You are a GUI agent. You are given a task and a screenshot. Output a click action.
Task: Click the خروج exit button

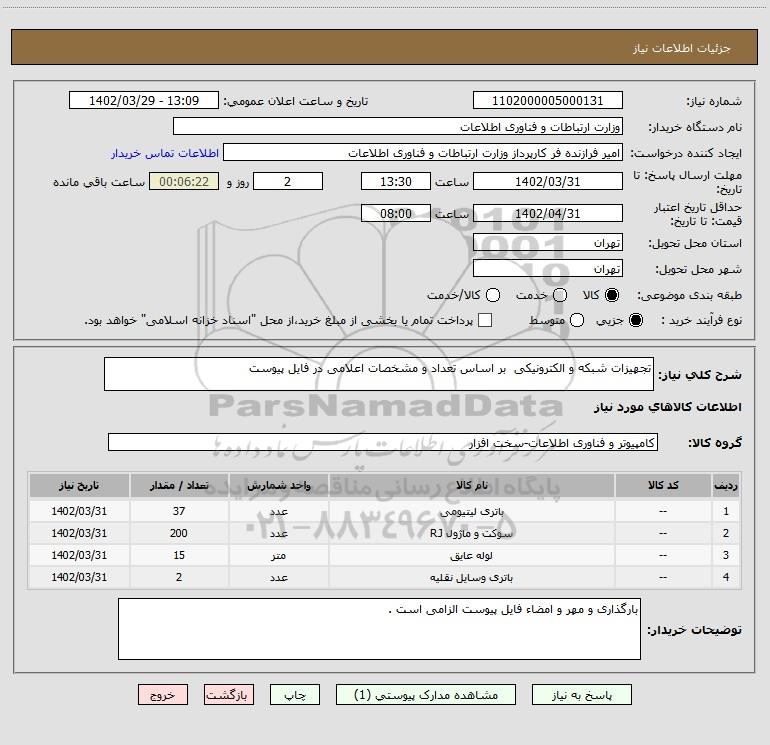coord(163,695)
